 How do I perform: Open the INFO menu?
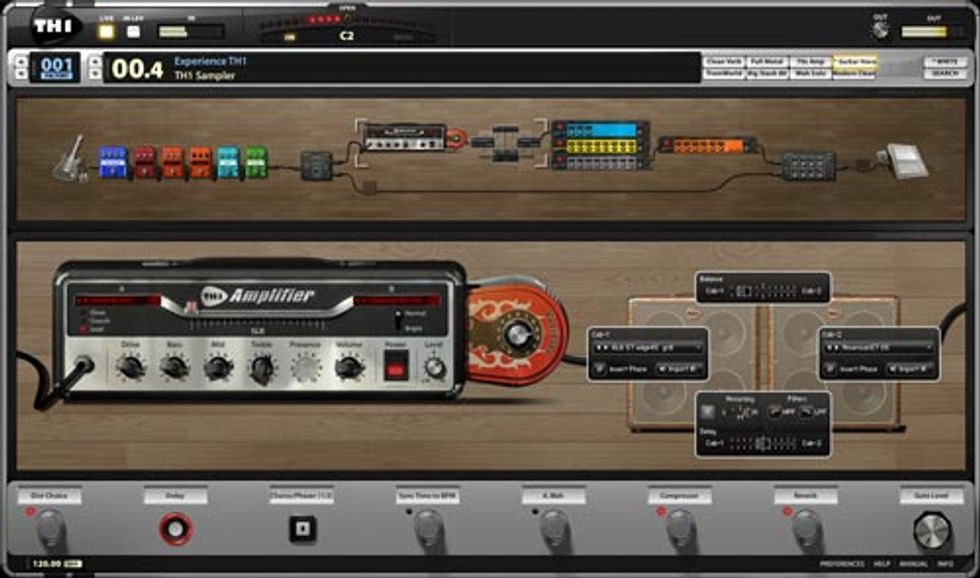[x=945, y=564]
